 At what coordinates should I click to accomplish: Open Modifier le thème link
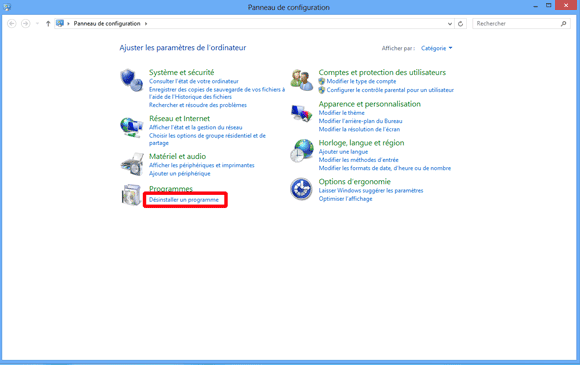pos(341,113)
